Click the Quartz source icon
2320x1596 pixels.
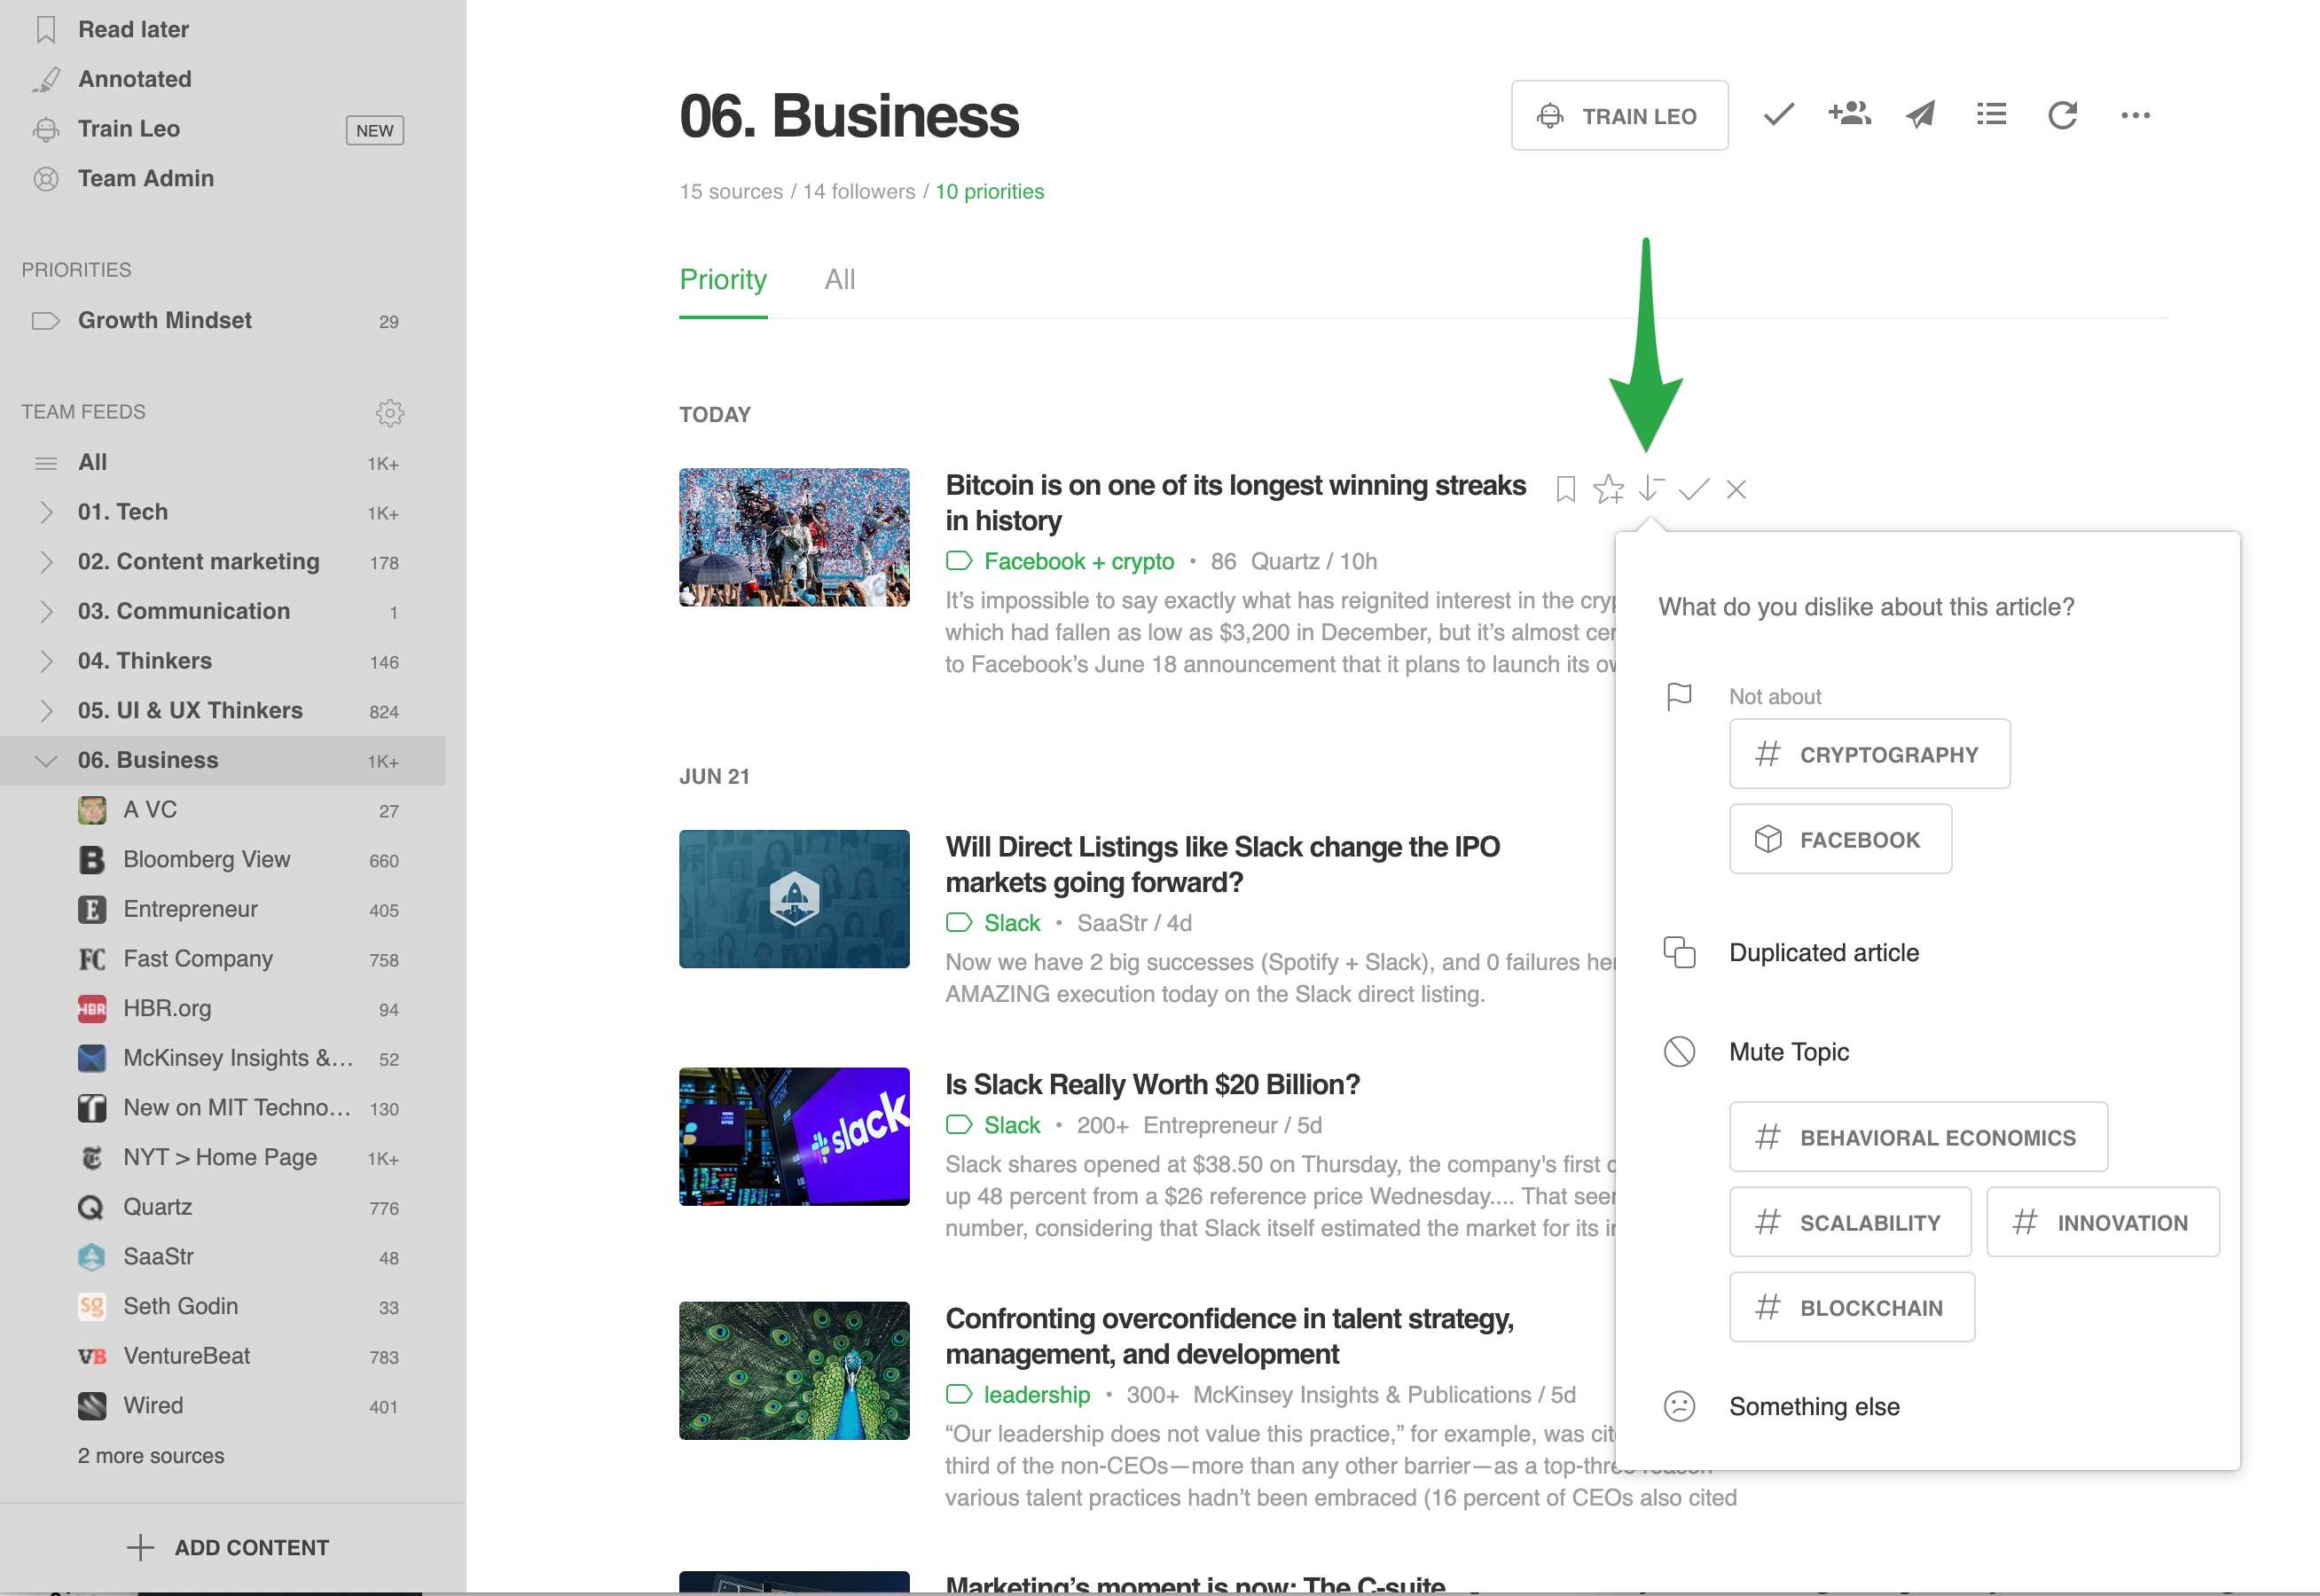91,1208
